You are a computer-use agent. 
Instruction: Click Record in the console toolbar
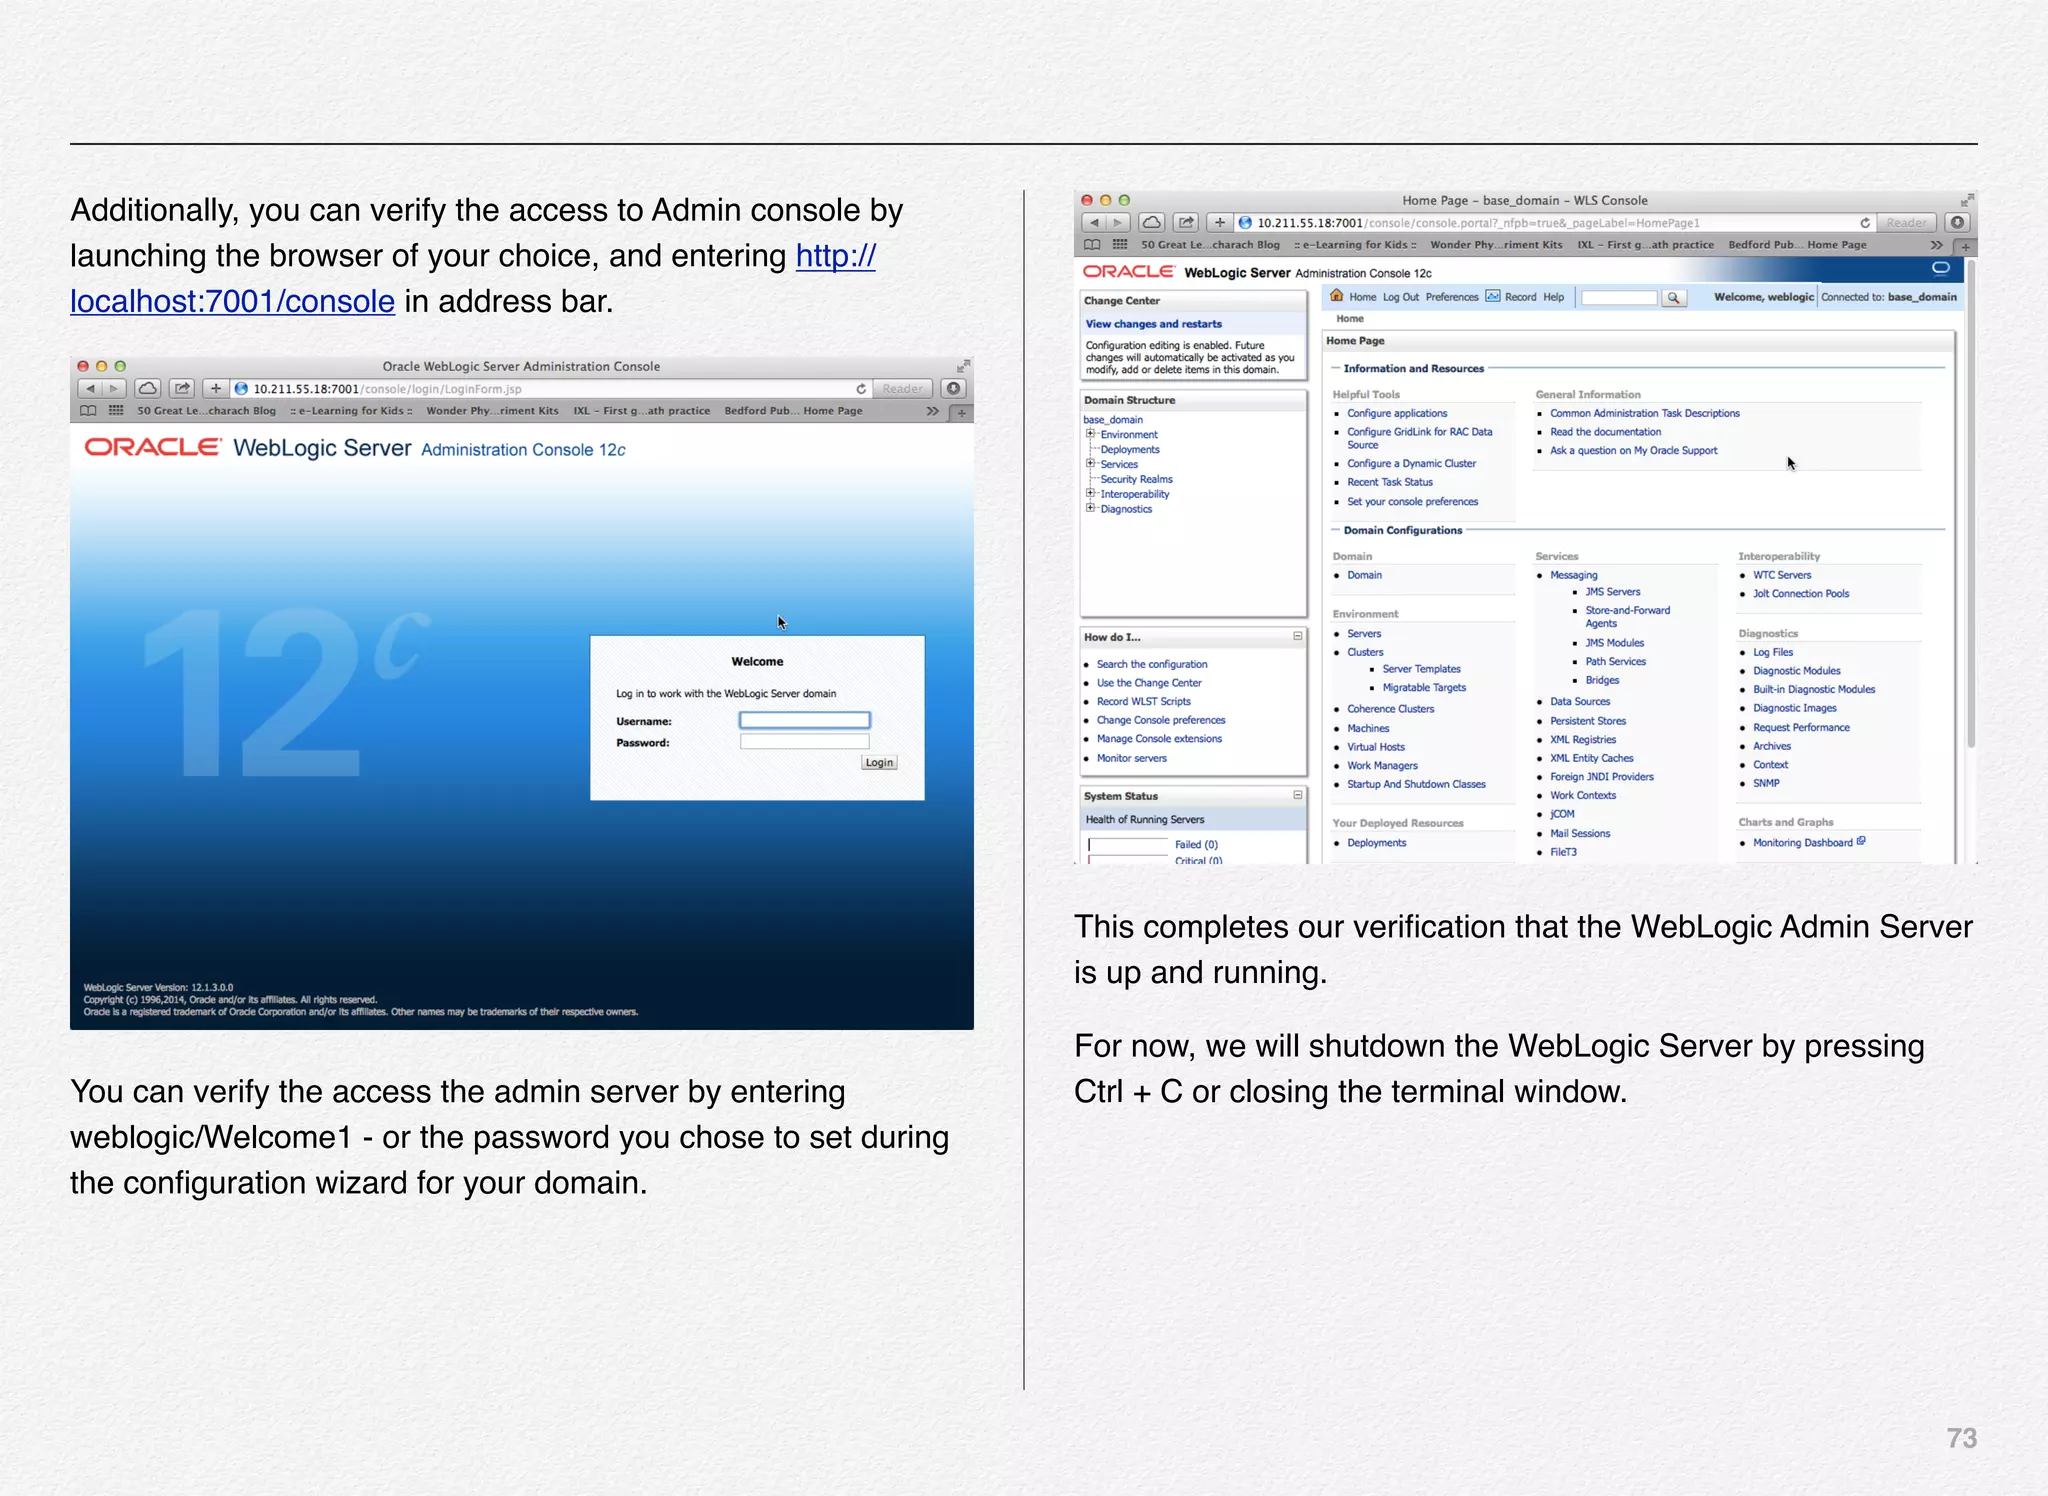(x=1520, y=297)
